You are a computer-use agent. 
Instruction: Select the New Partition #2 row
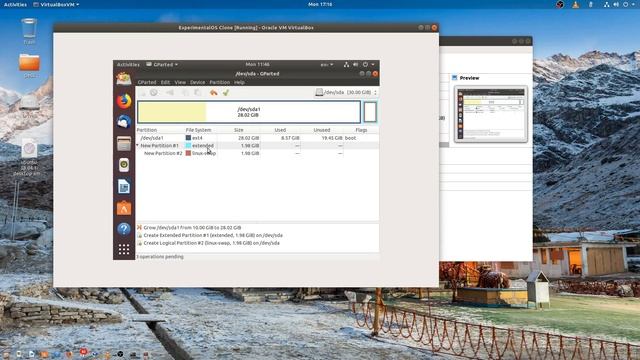click(257, 153)
